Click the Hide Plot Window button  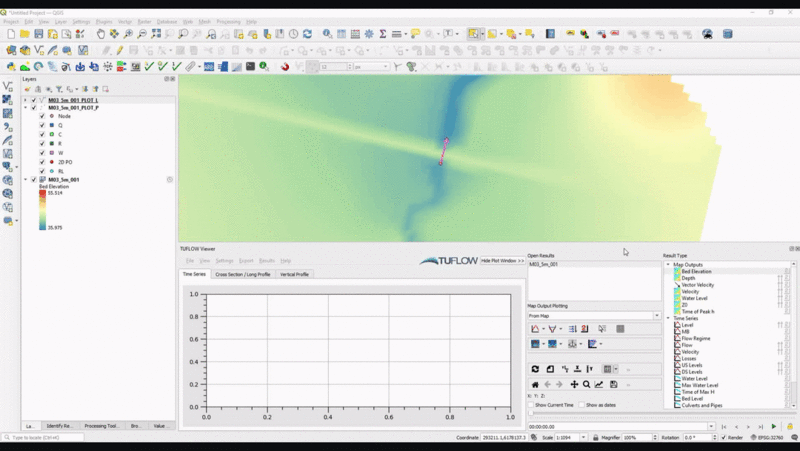click(x=503, y=261)
